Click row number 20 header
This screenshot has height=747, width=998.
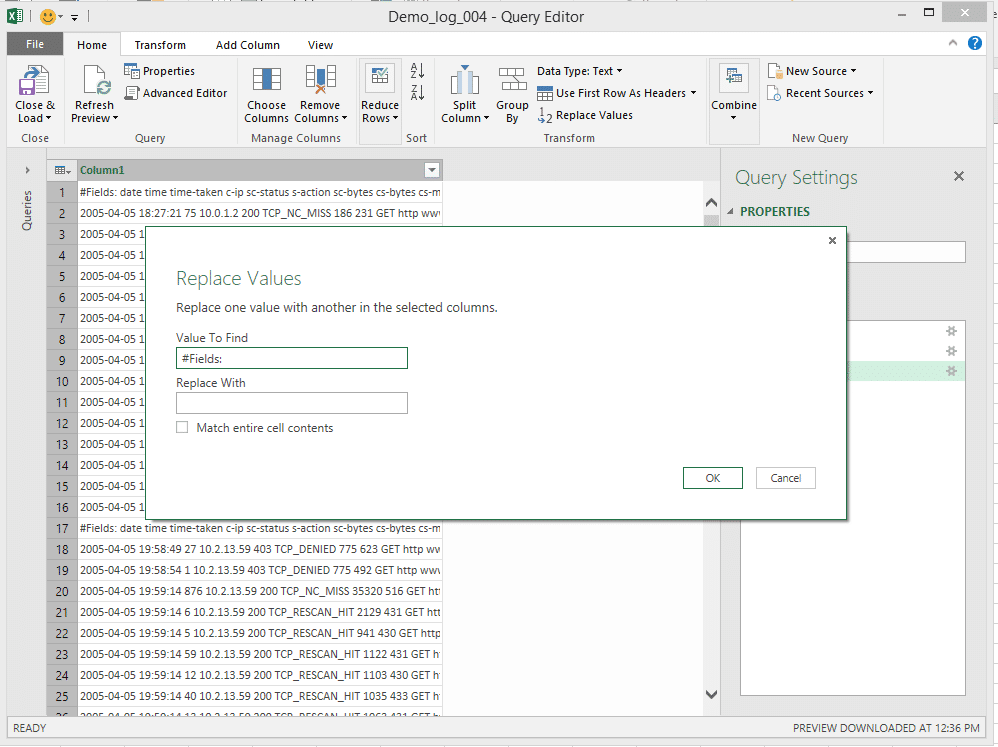click(62, 591)
